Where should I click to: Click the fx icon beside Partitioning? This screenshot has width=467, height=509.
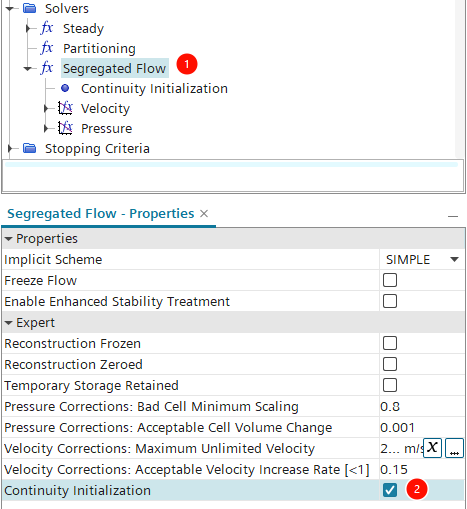point(47,48)
